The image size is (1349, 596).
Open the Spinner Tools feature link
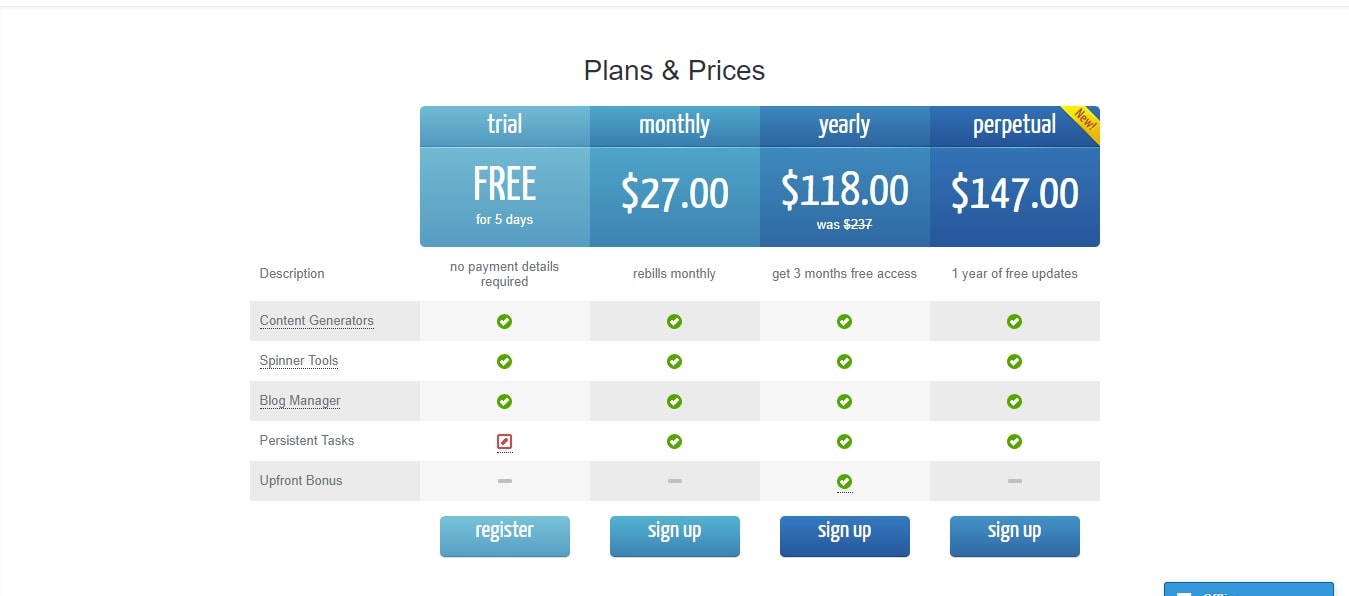pos(299,361)
